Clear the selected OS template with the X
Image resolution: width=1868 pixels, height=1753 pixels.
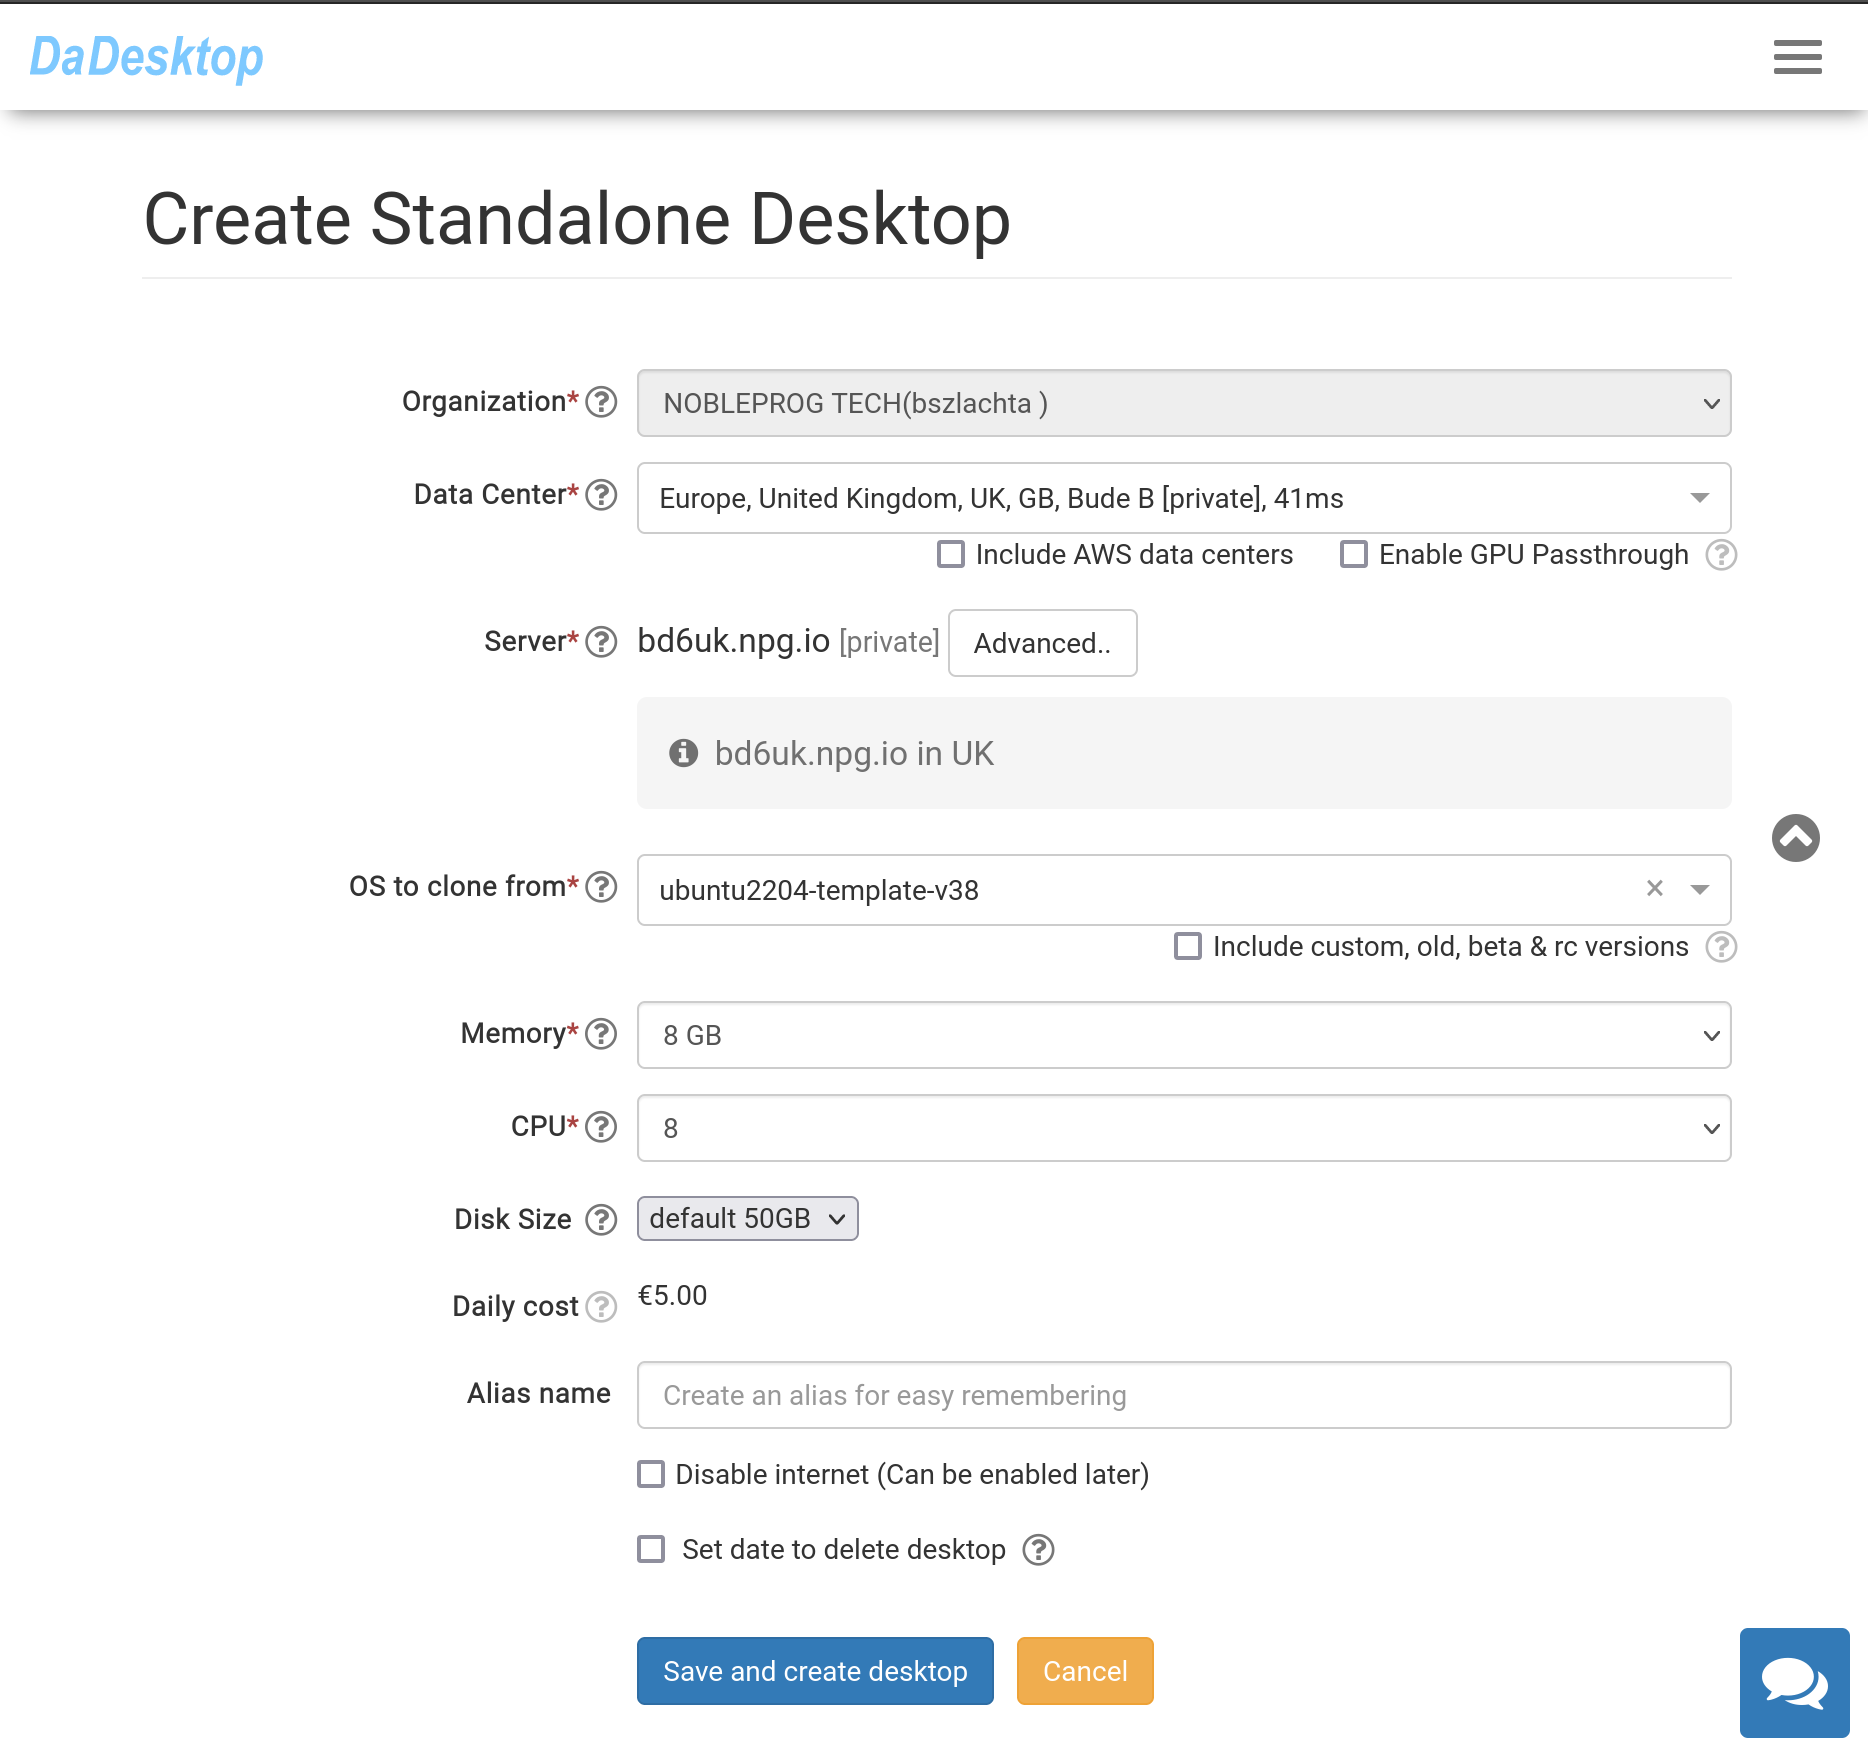1655,889
